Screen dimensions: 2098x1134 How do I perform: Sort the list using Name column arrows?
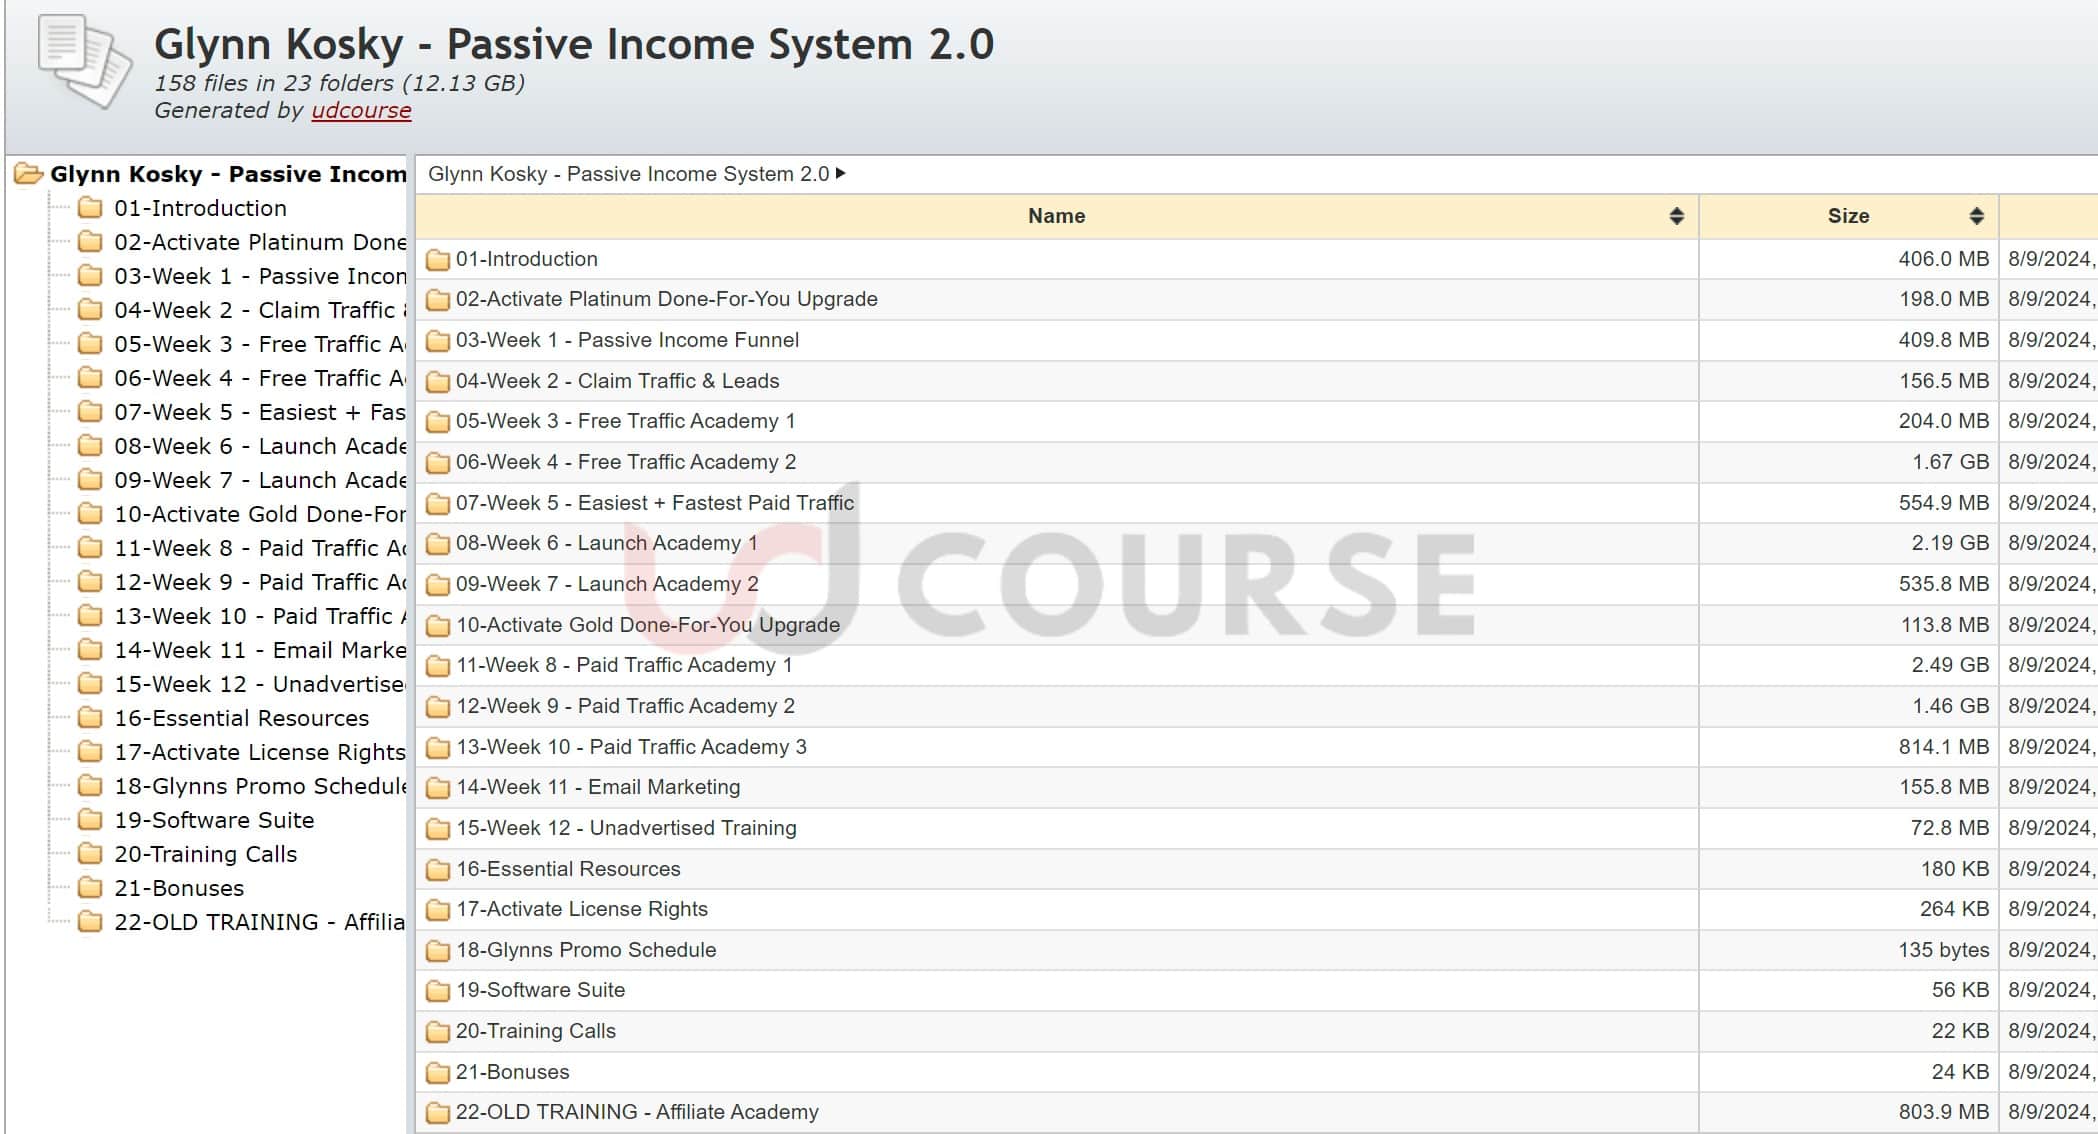click(x=1676, y=216)
